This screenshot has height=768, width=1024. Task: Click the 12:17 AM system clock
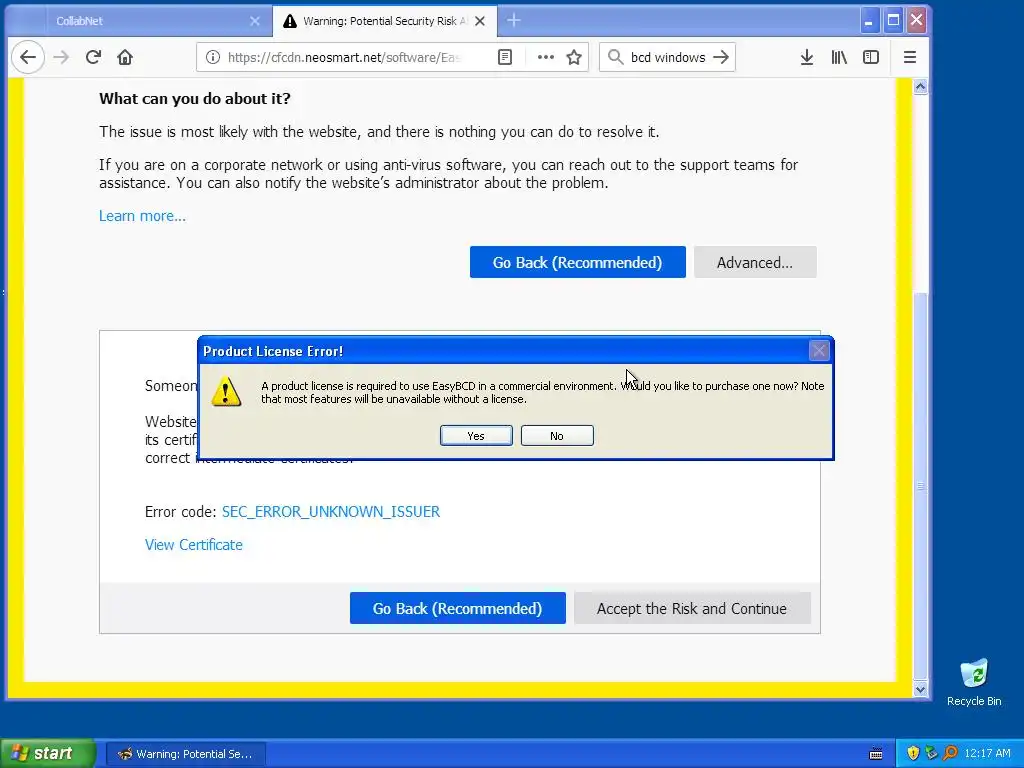[x=987, y=753]
